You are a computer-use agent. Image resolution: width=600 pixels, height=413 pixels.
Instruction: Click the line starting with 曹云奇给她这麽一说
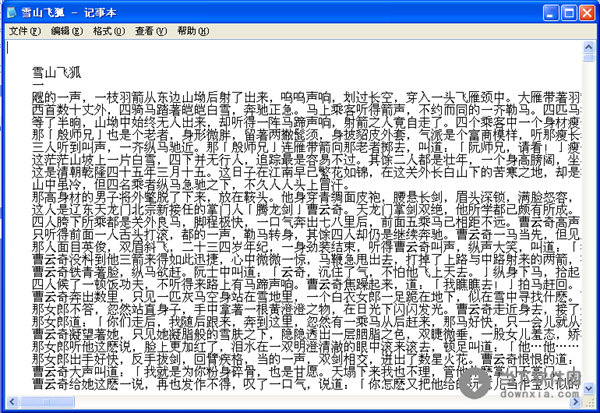pos(306,384)
